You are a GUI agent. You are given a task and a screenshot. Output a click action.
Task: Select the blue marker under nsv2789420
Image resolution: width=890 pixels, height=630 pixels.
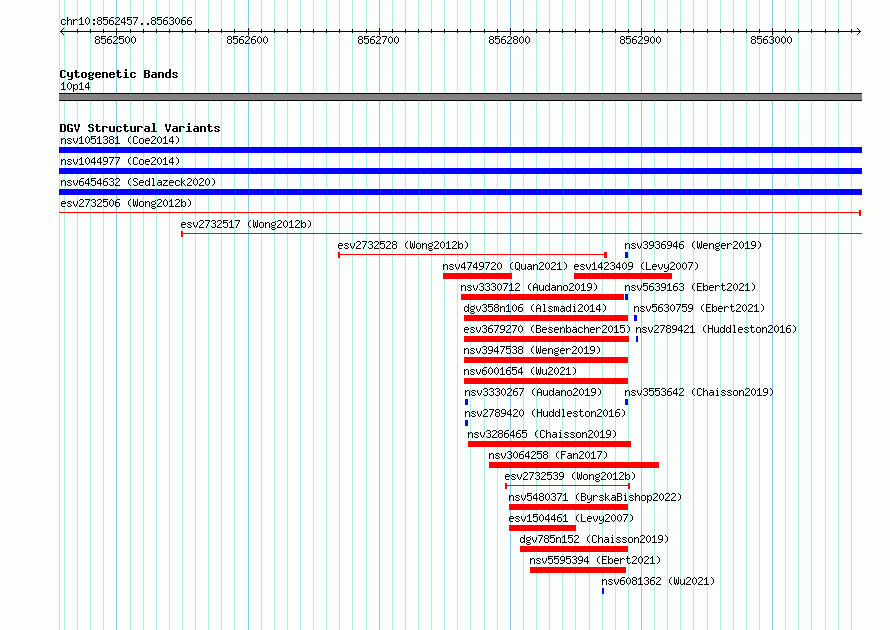click(467, 423)
